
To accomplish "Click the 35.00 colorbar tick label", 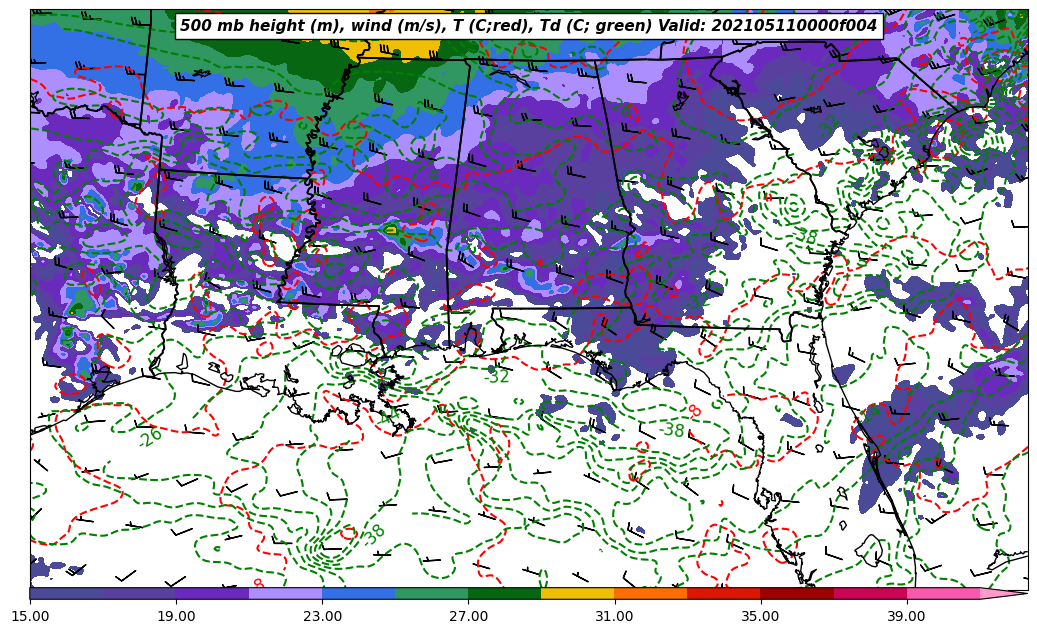I will pyautogui.click(x=760, y=616).
